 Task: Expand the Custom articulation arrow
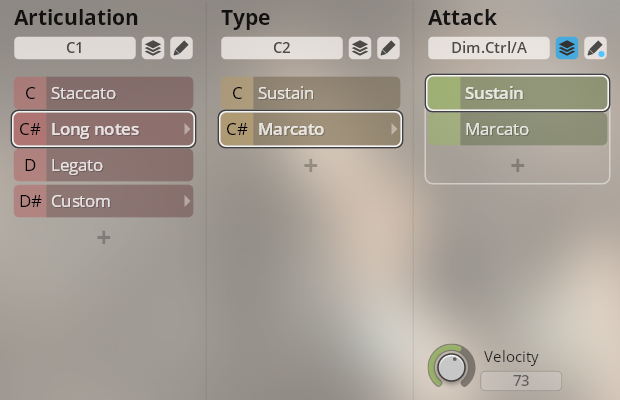[187, 201]
